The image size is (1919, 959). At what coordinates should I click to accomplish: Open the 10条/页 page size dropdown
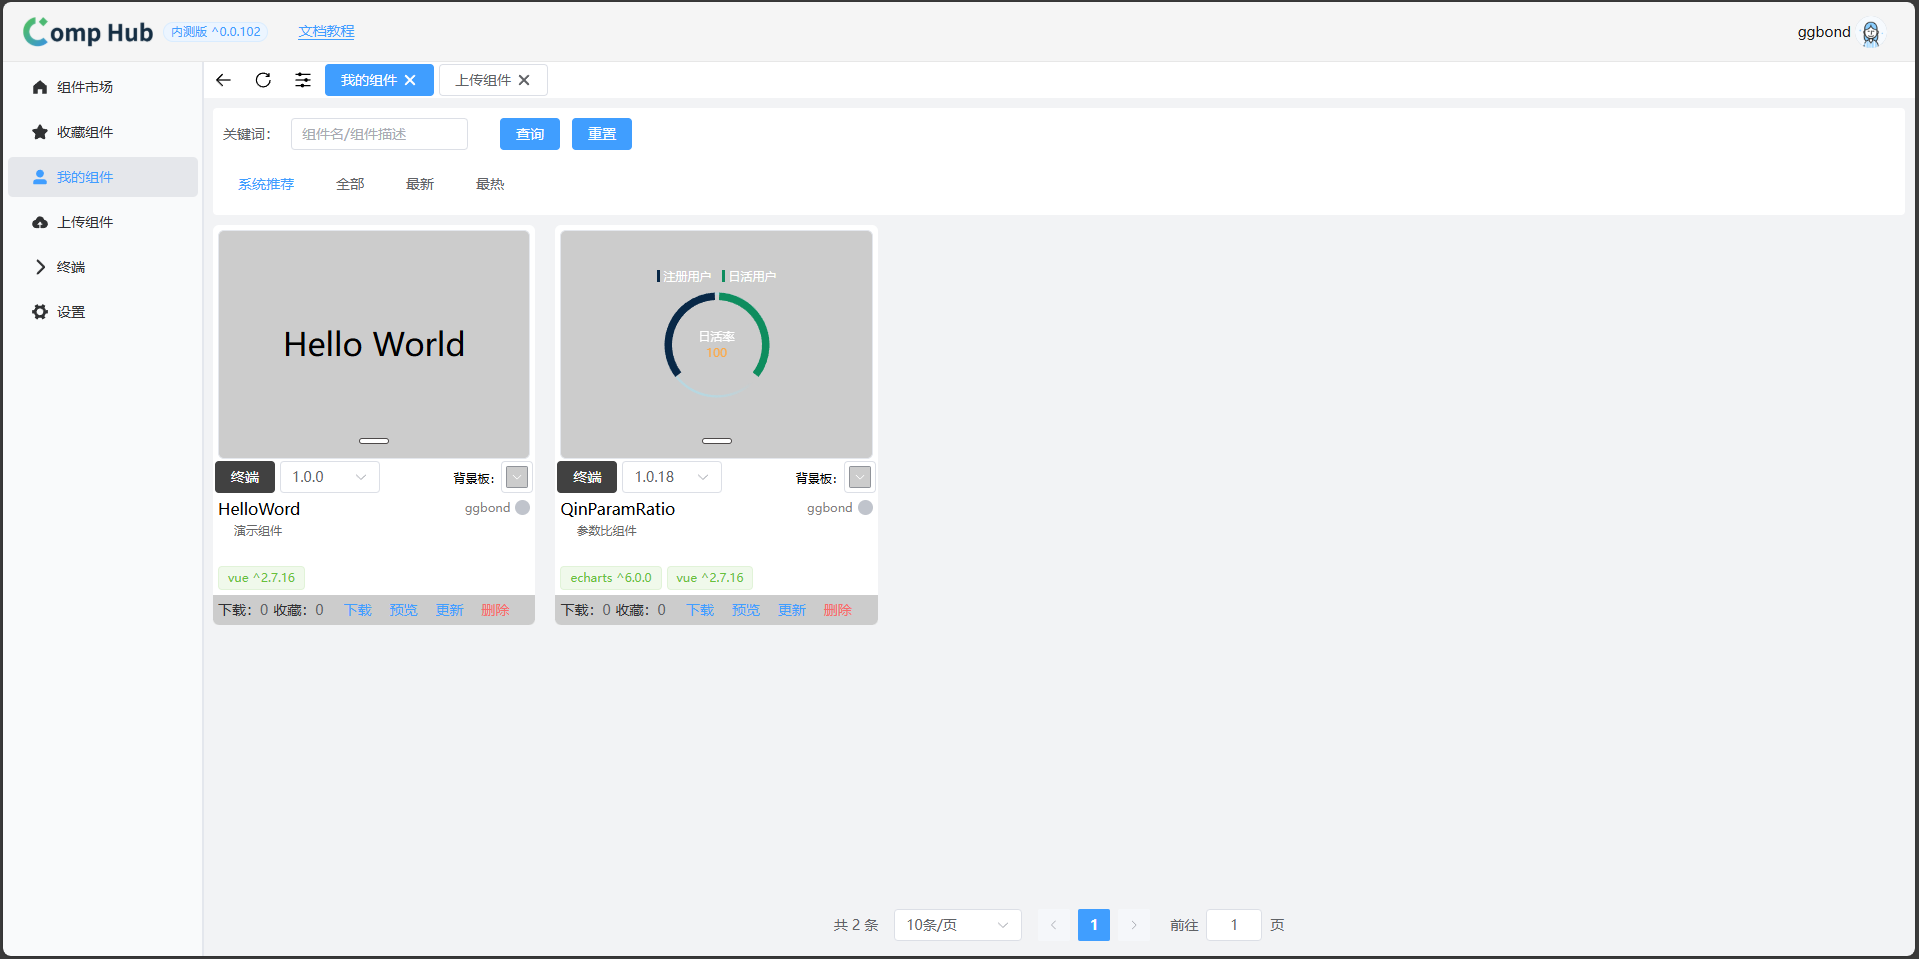point(956,925)
